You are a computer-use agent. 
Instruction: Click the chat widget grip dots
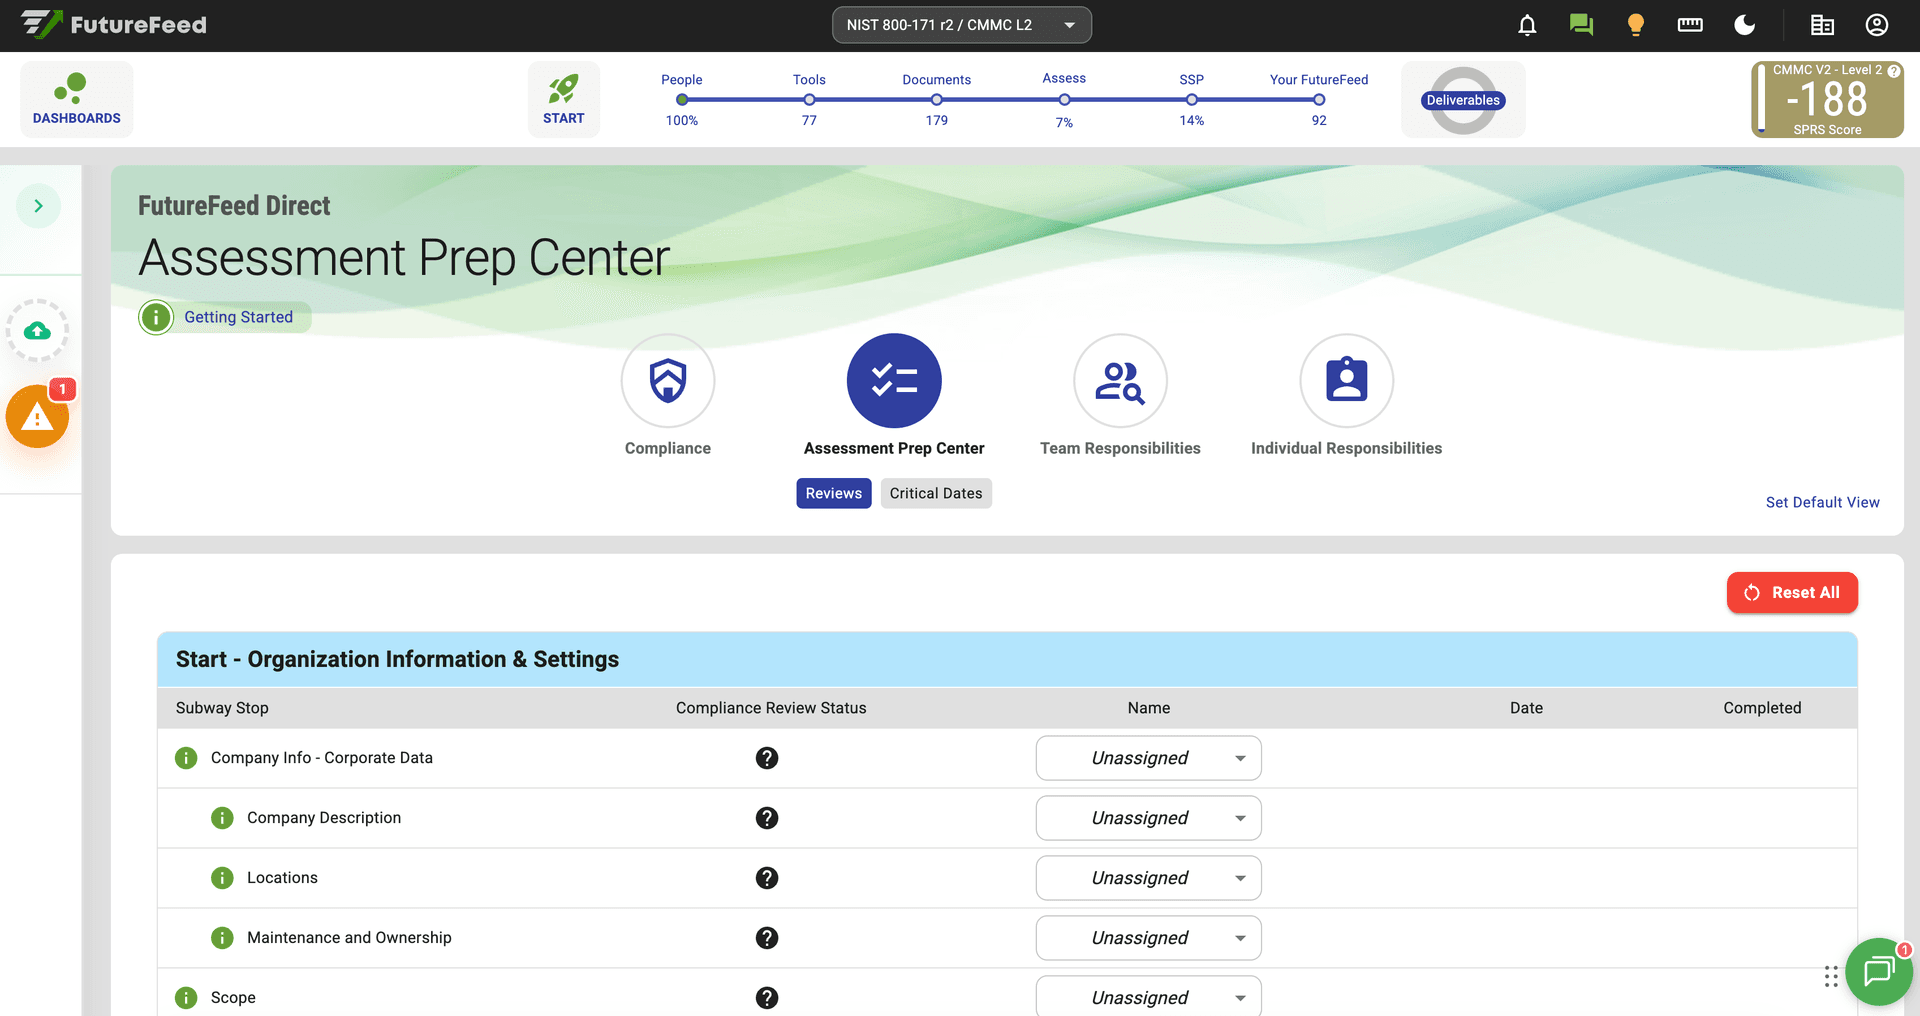[1831, 977]
